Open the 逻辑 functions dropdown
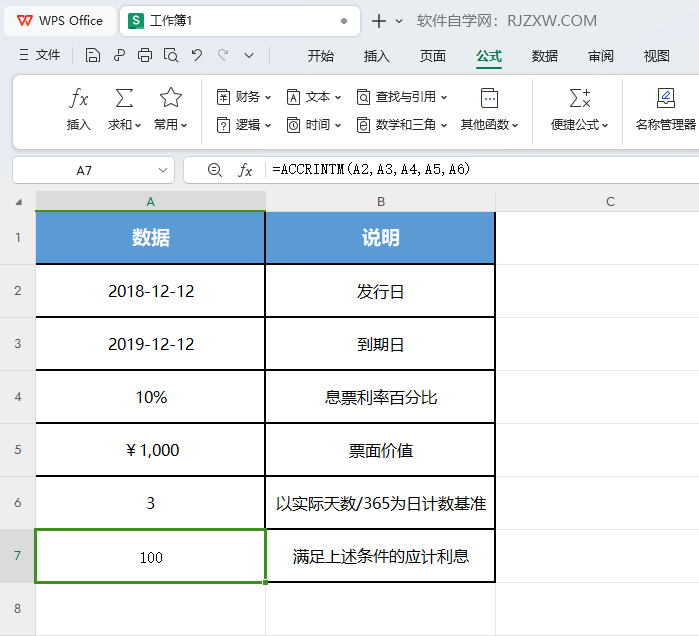The image size is (699, 636). coord(243,125)
